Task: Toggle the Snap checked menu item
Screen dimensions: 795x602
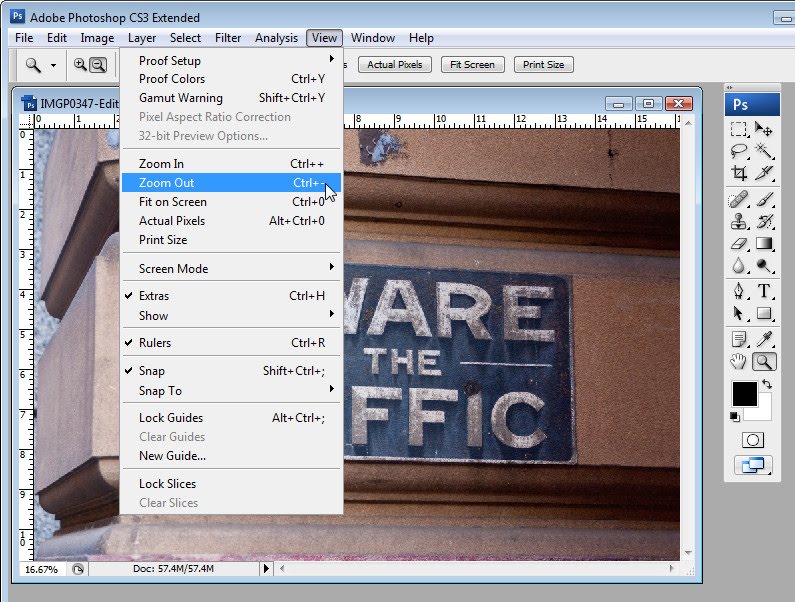Action: 232,371
